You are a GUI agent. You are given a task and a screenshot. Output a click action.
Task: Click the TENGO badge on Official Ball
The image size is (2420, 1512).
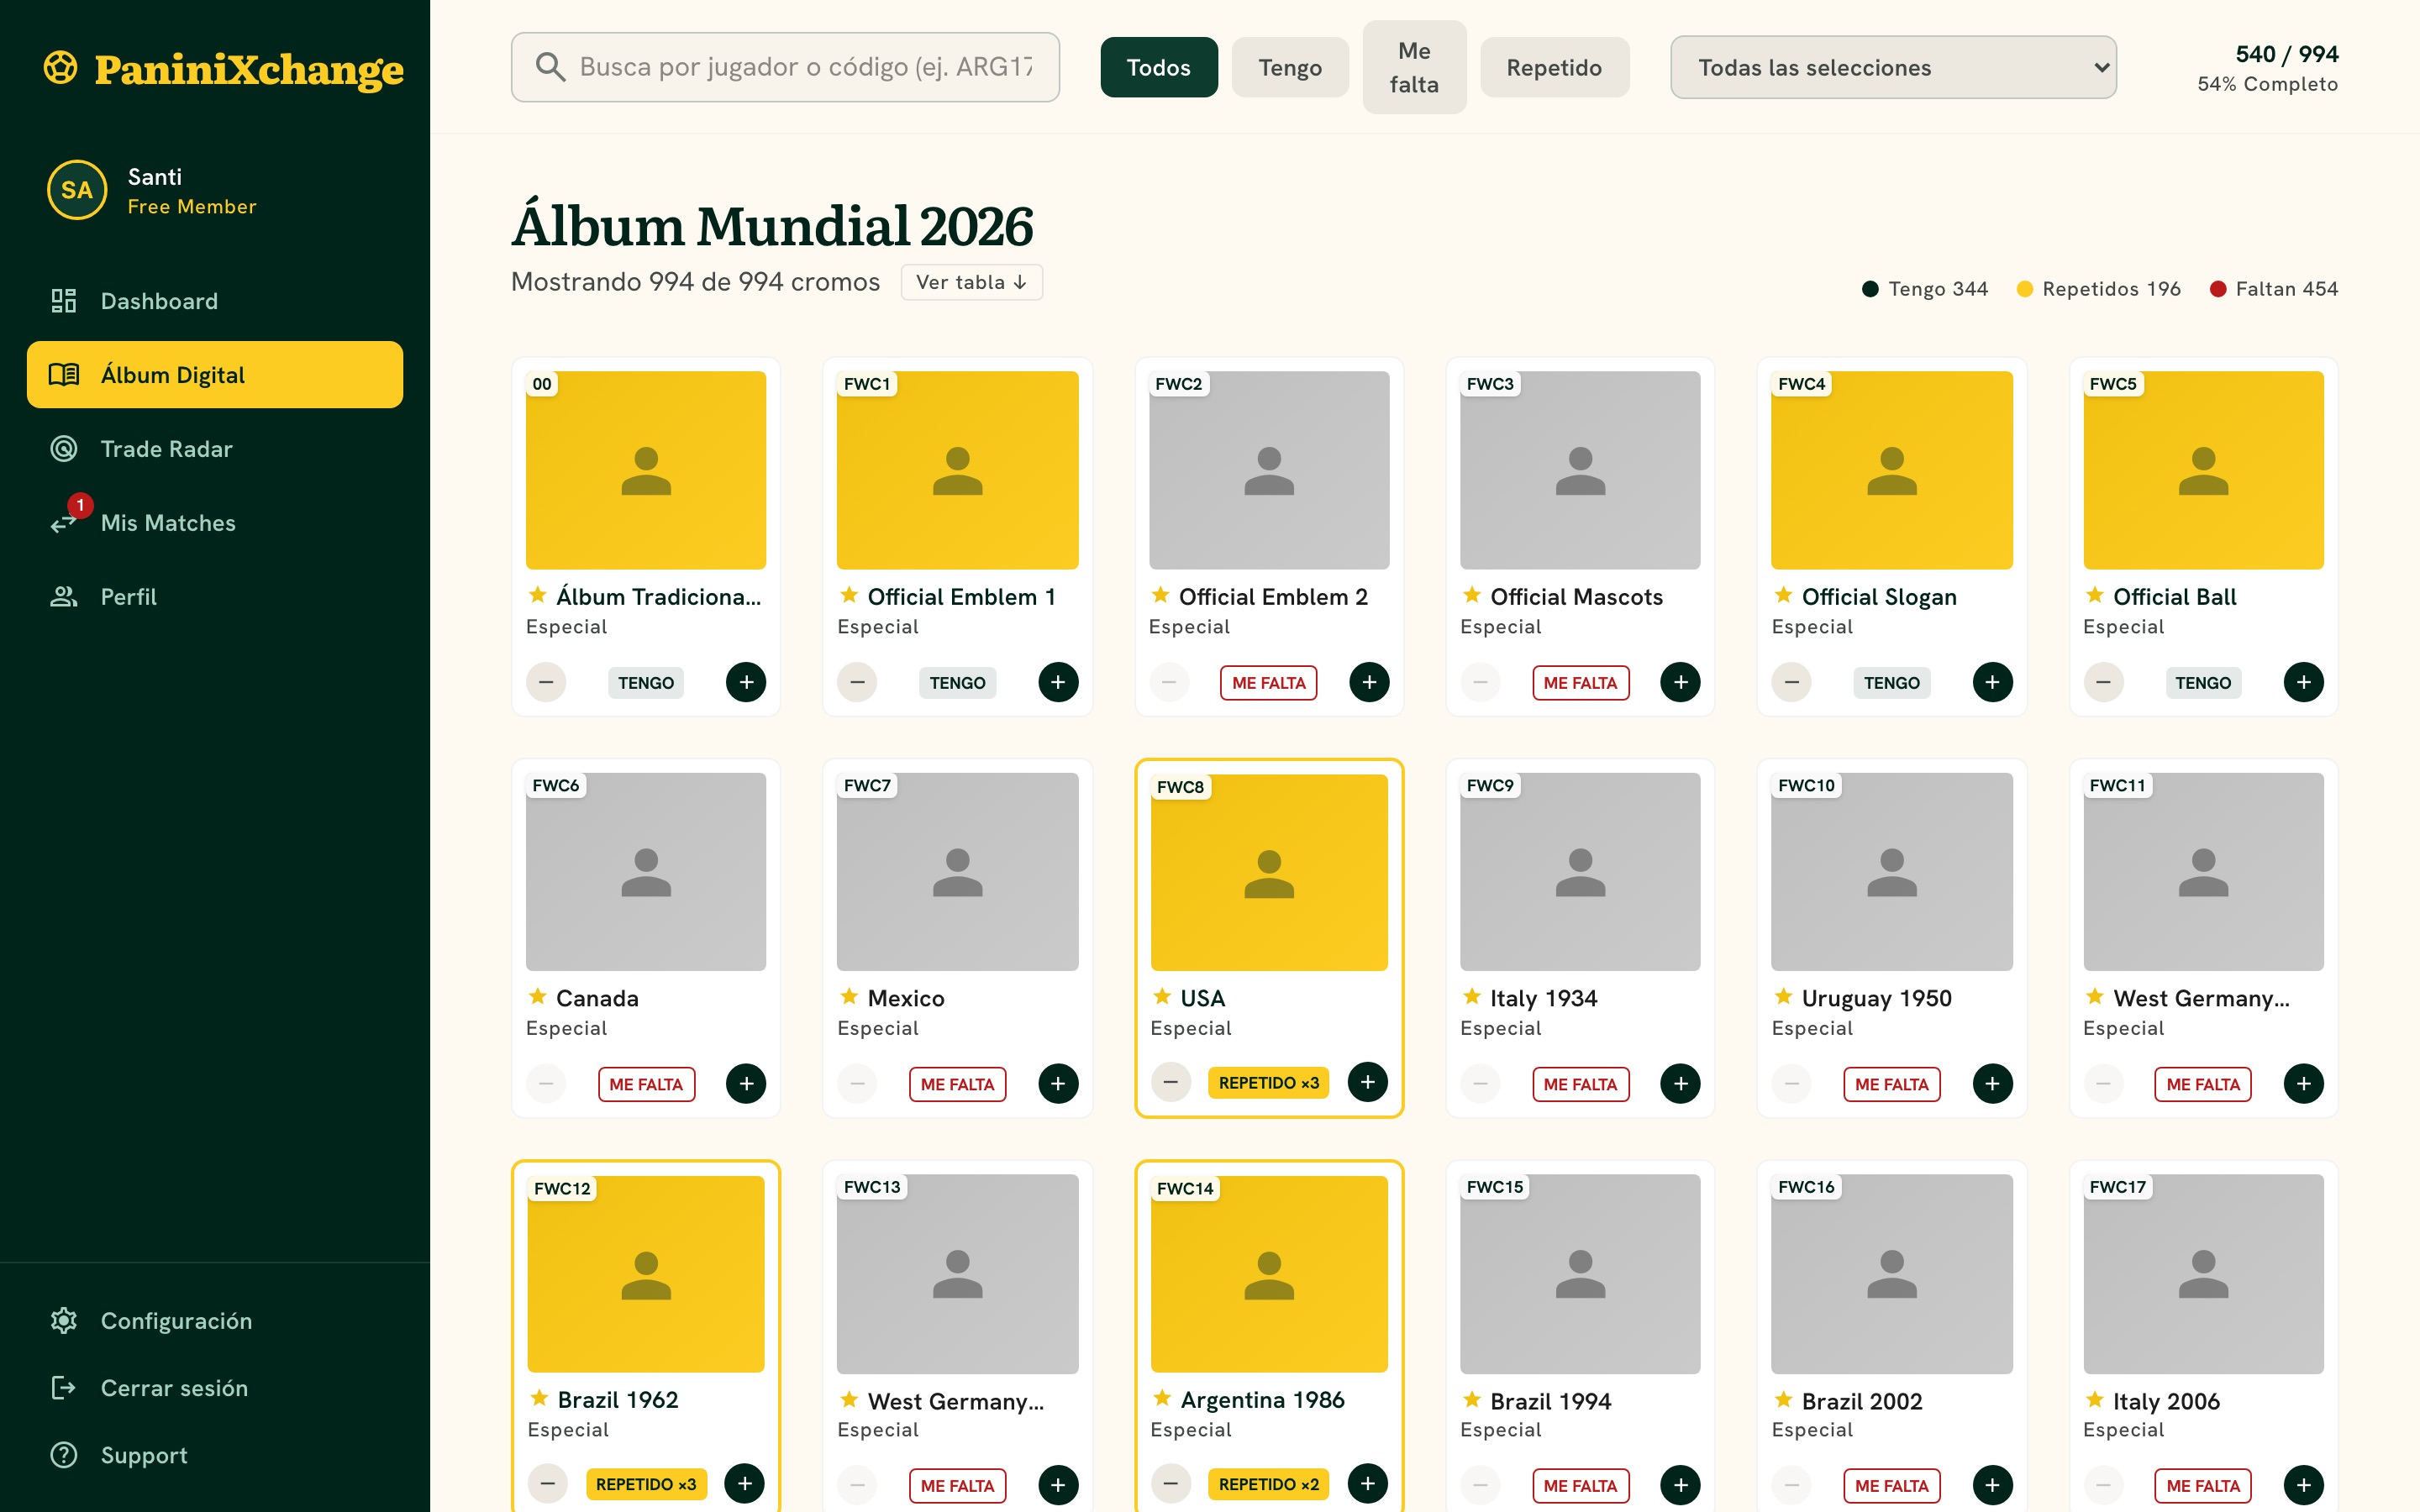(x=2203, y=683)
